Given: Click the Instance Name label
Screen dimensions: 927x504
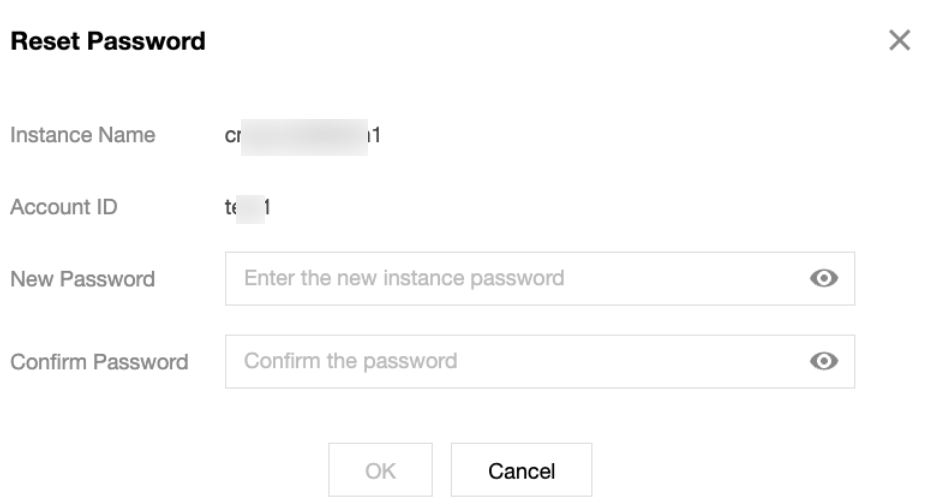Looking at the screenshot, I should (x=83, y=135).
